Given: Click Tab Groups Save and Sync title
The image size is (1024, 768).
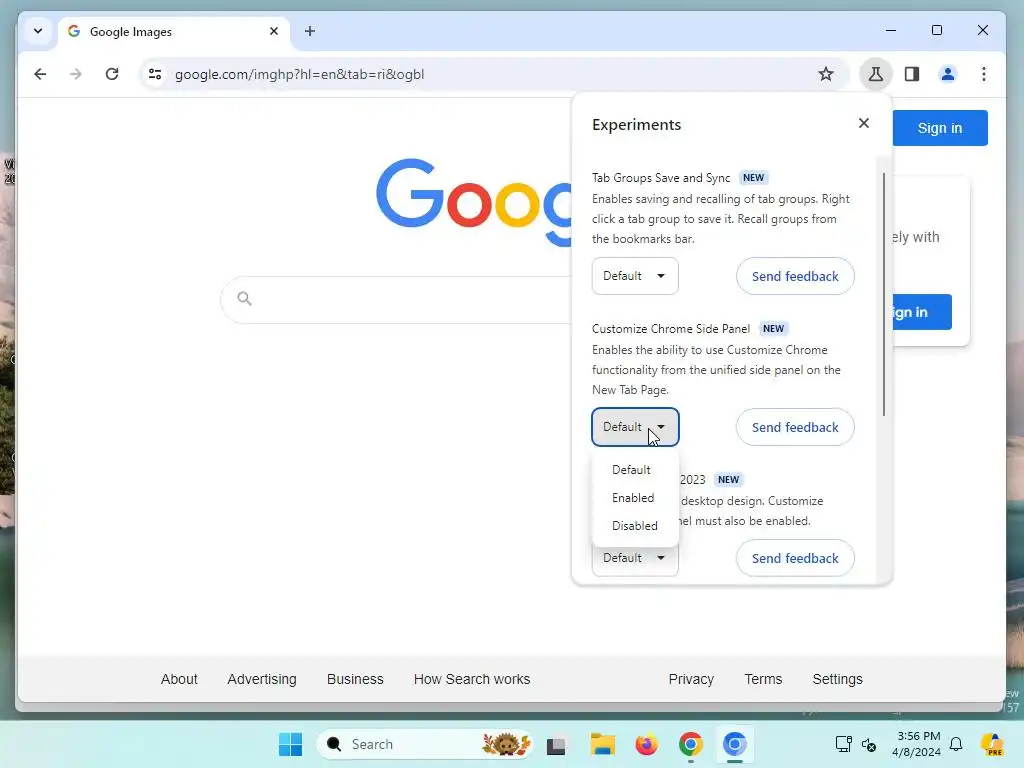Looking at the screenshot, I should point(661,178).
